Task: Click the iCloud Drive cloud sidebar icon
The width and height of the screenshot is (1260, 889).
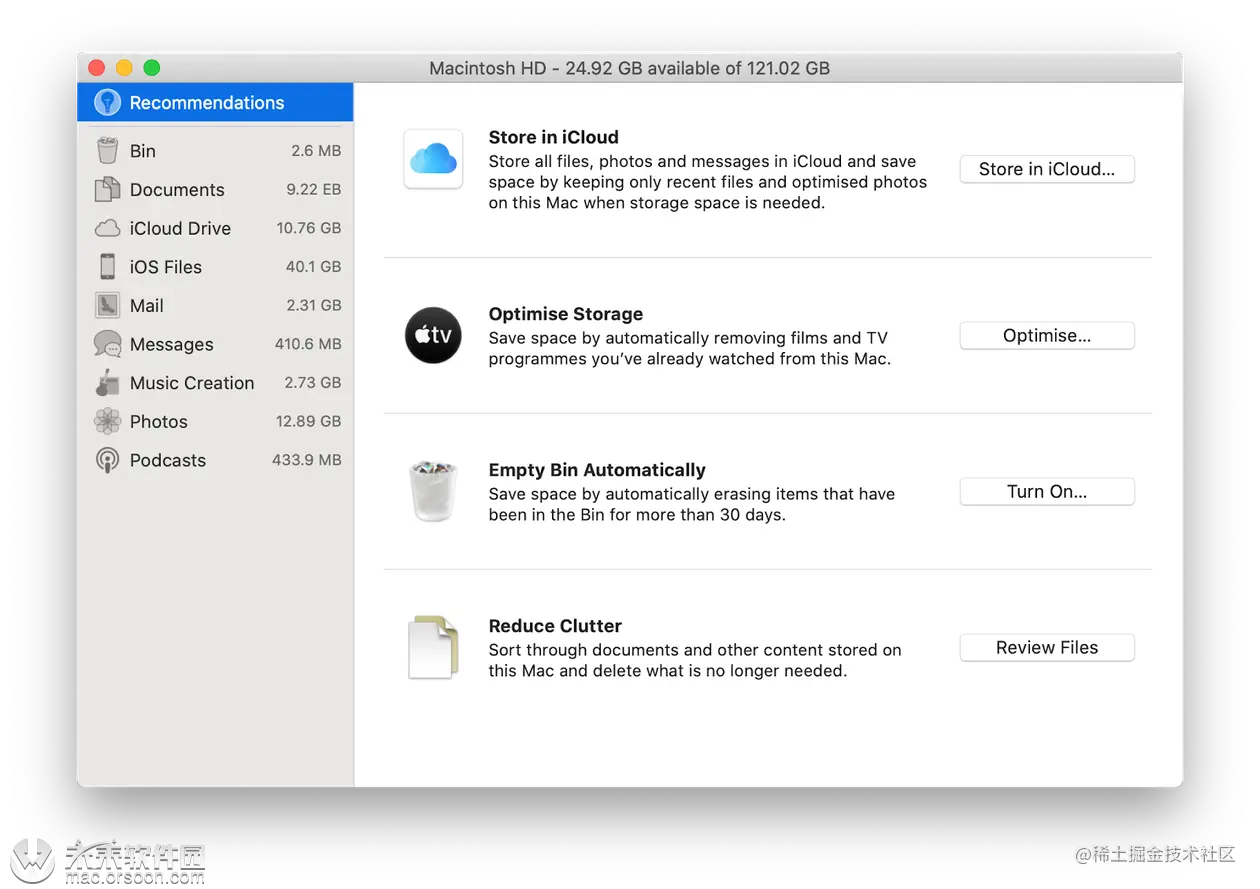Action: (107, 229)
